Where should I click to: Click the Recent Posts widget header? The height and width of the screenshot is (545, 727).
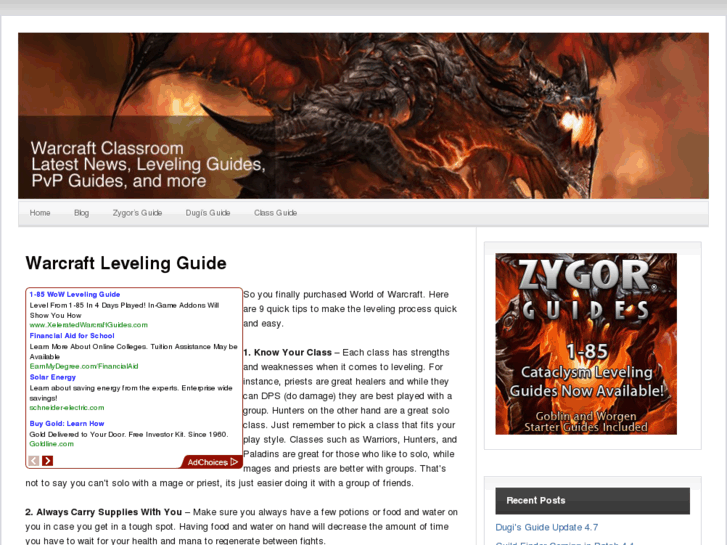[593, 500]
